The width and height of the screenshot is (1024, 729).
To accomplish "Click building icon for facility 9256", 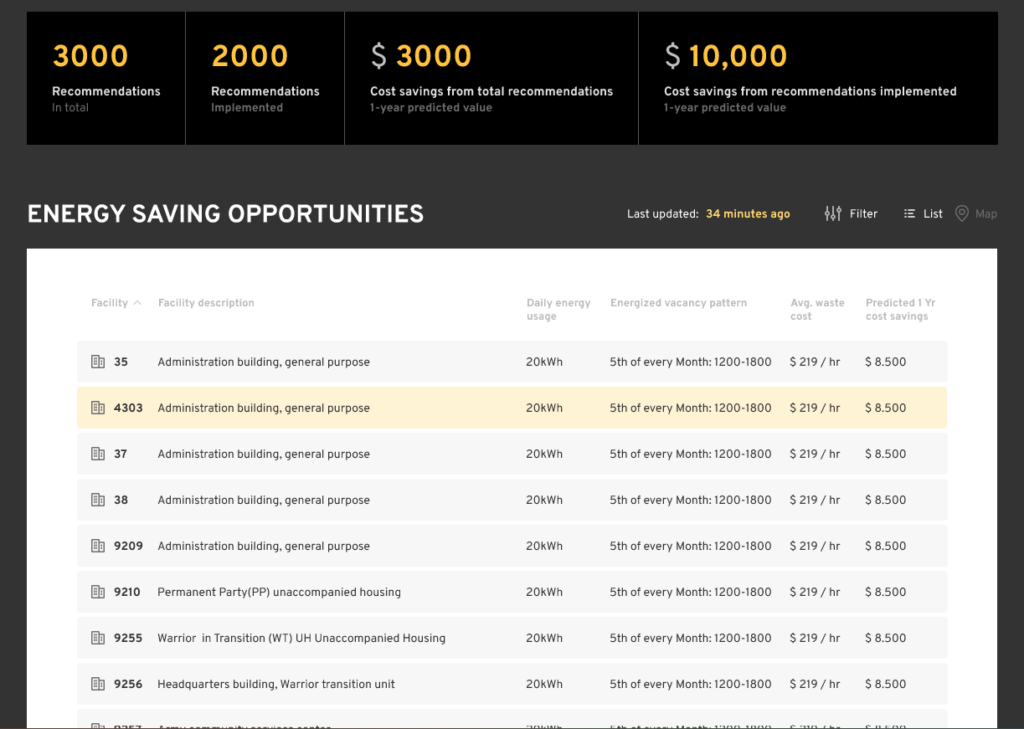I will coord(98,684).
